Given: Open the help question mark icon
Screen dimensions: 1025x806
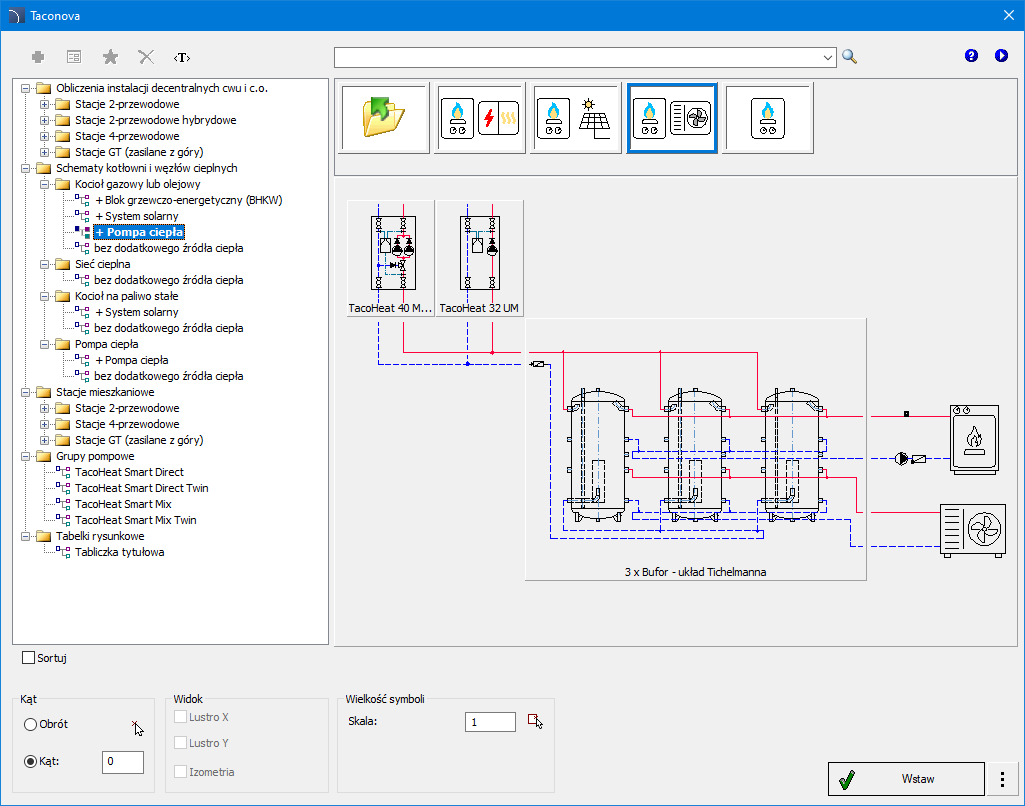Looking at the screenshot, I should [x=971, y=56].
